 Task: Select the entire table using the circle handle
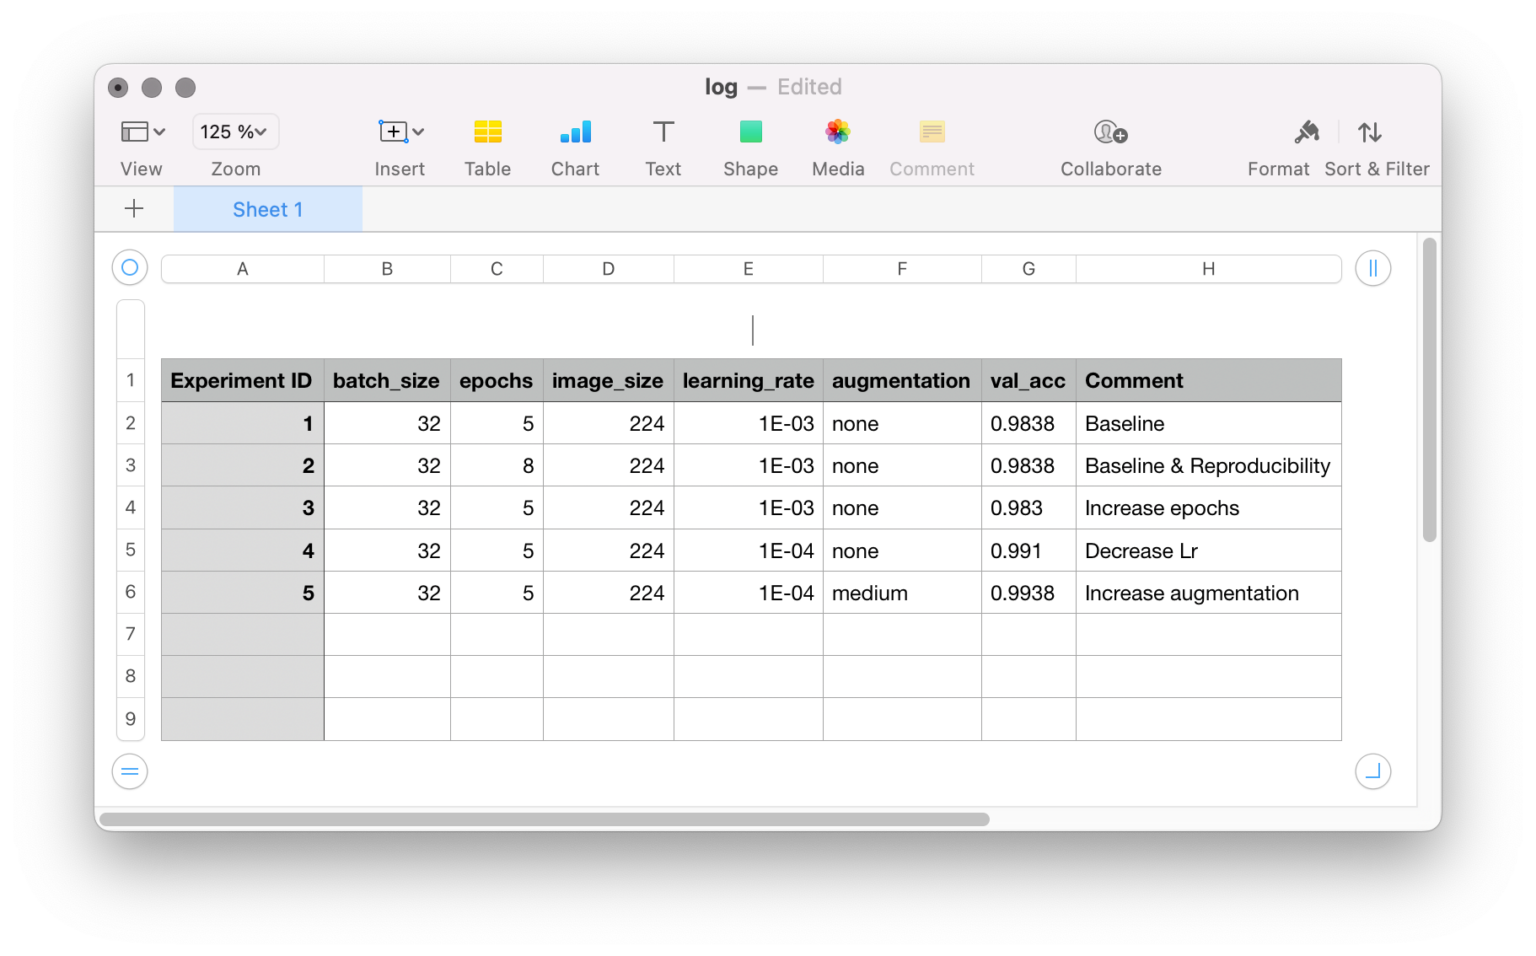129,267
